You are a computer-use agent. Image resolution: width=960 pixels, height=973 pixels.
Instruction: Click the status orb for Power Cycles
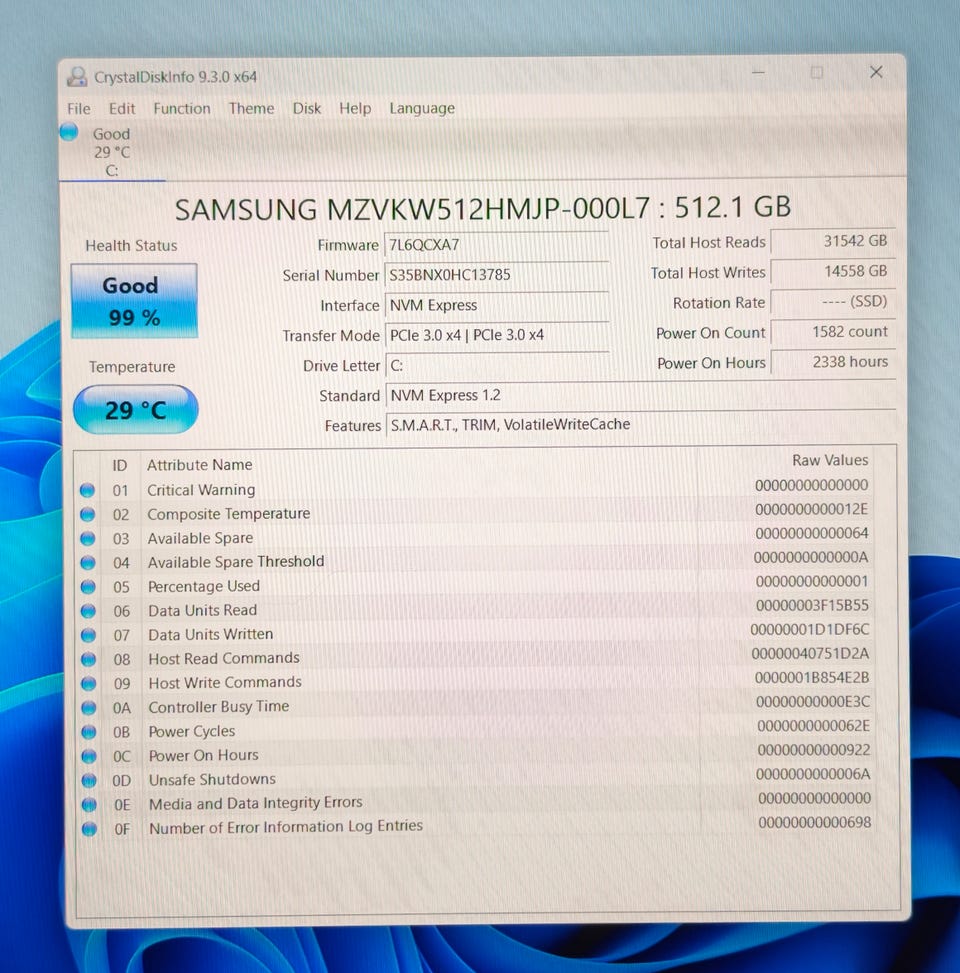point(89,732)
